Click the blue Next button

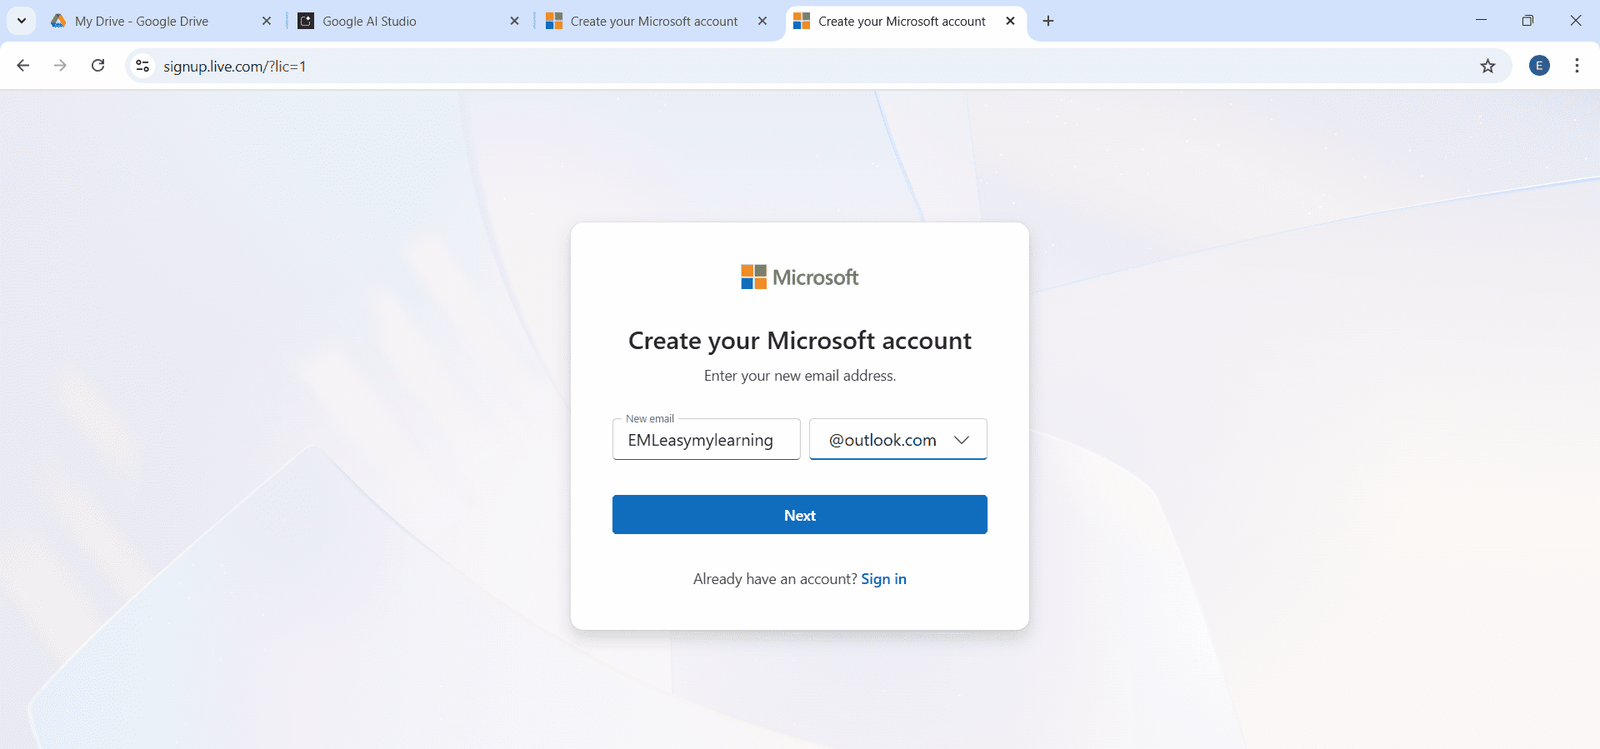coord(800,515)
